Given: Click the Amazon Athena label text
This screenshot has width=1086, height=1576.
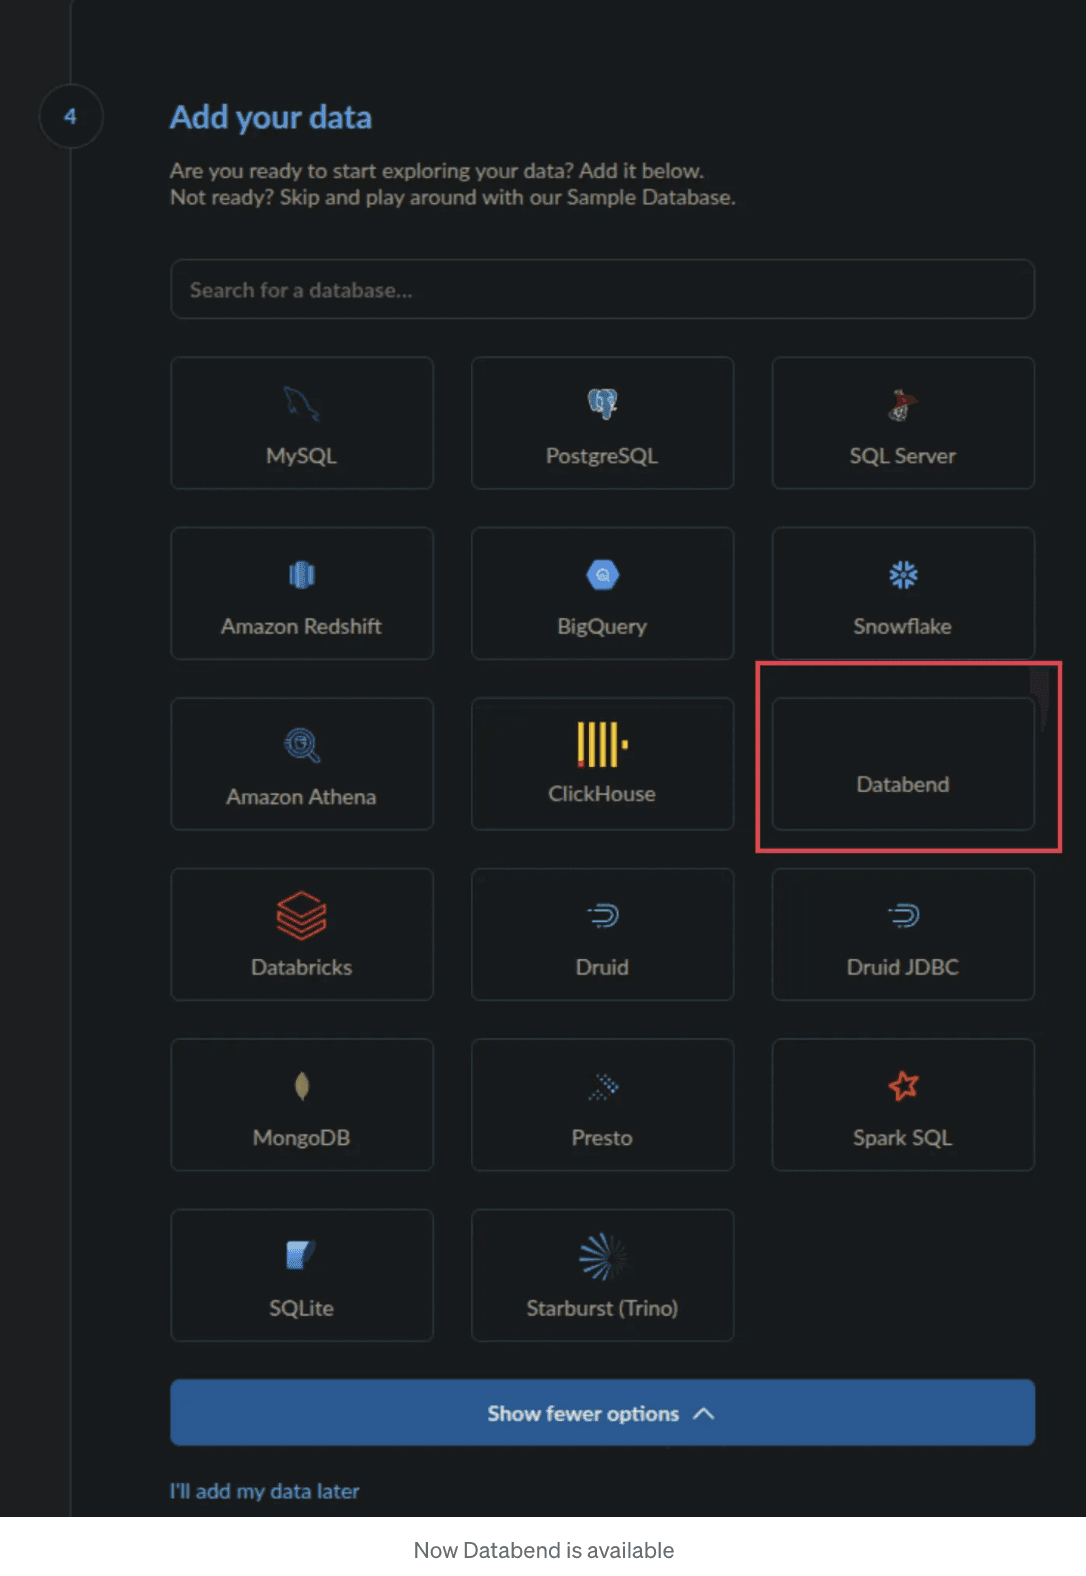Looking at the screenshot, I should tap(301, 797).
